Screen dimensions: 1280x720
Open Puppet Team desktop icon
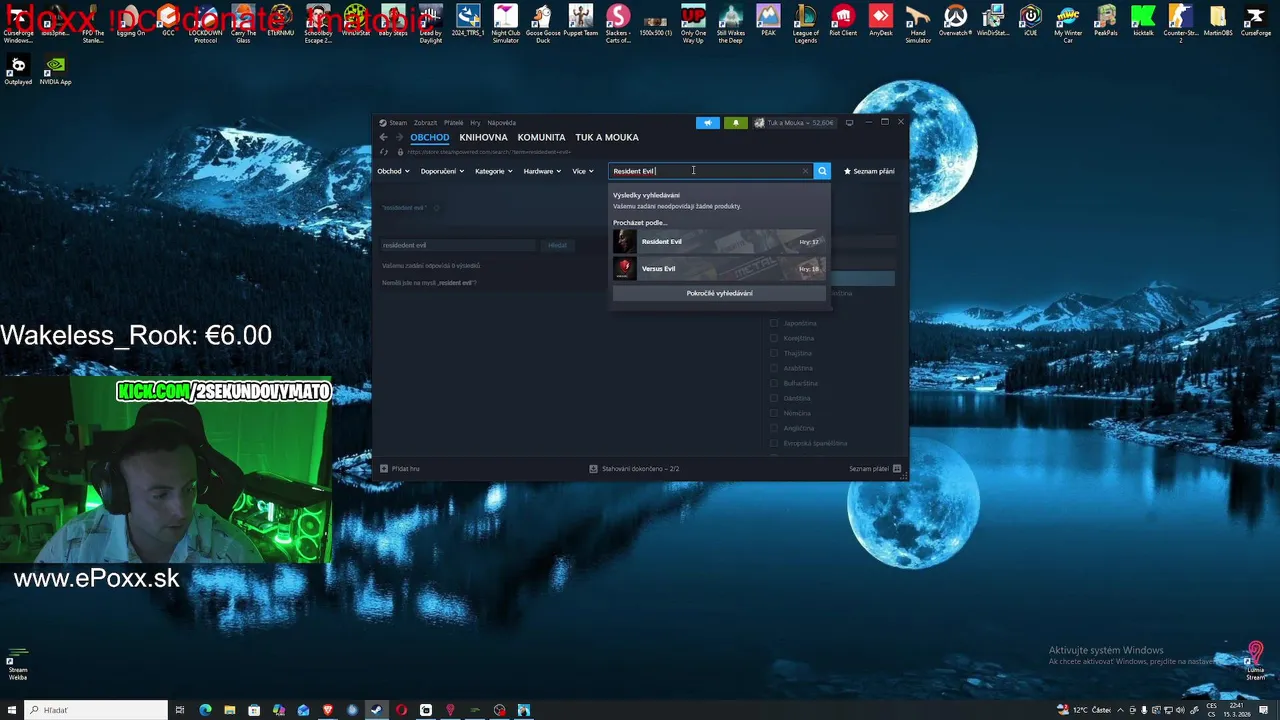(x=581, y=21)
